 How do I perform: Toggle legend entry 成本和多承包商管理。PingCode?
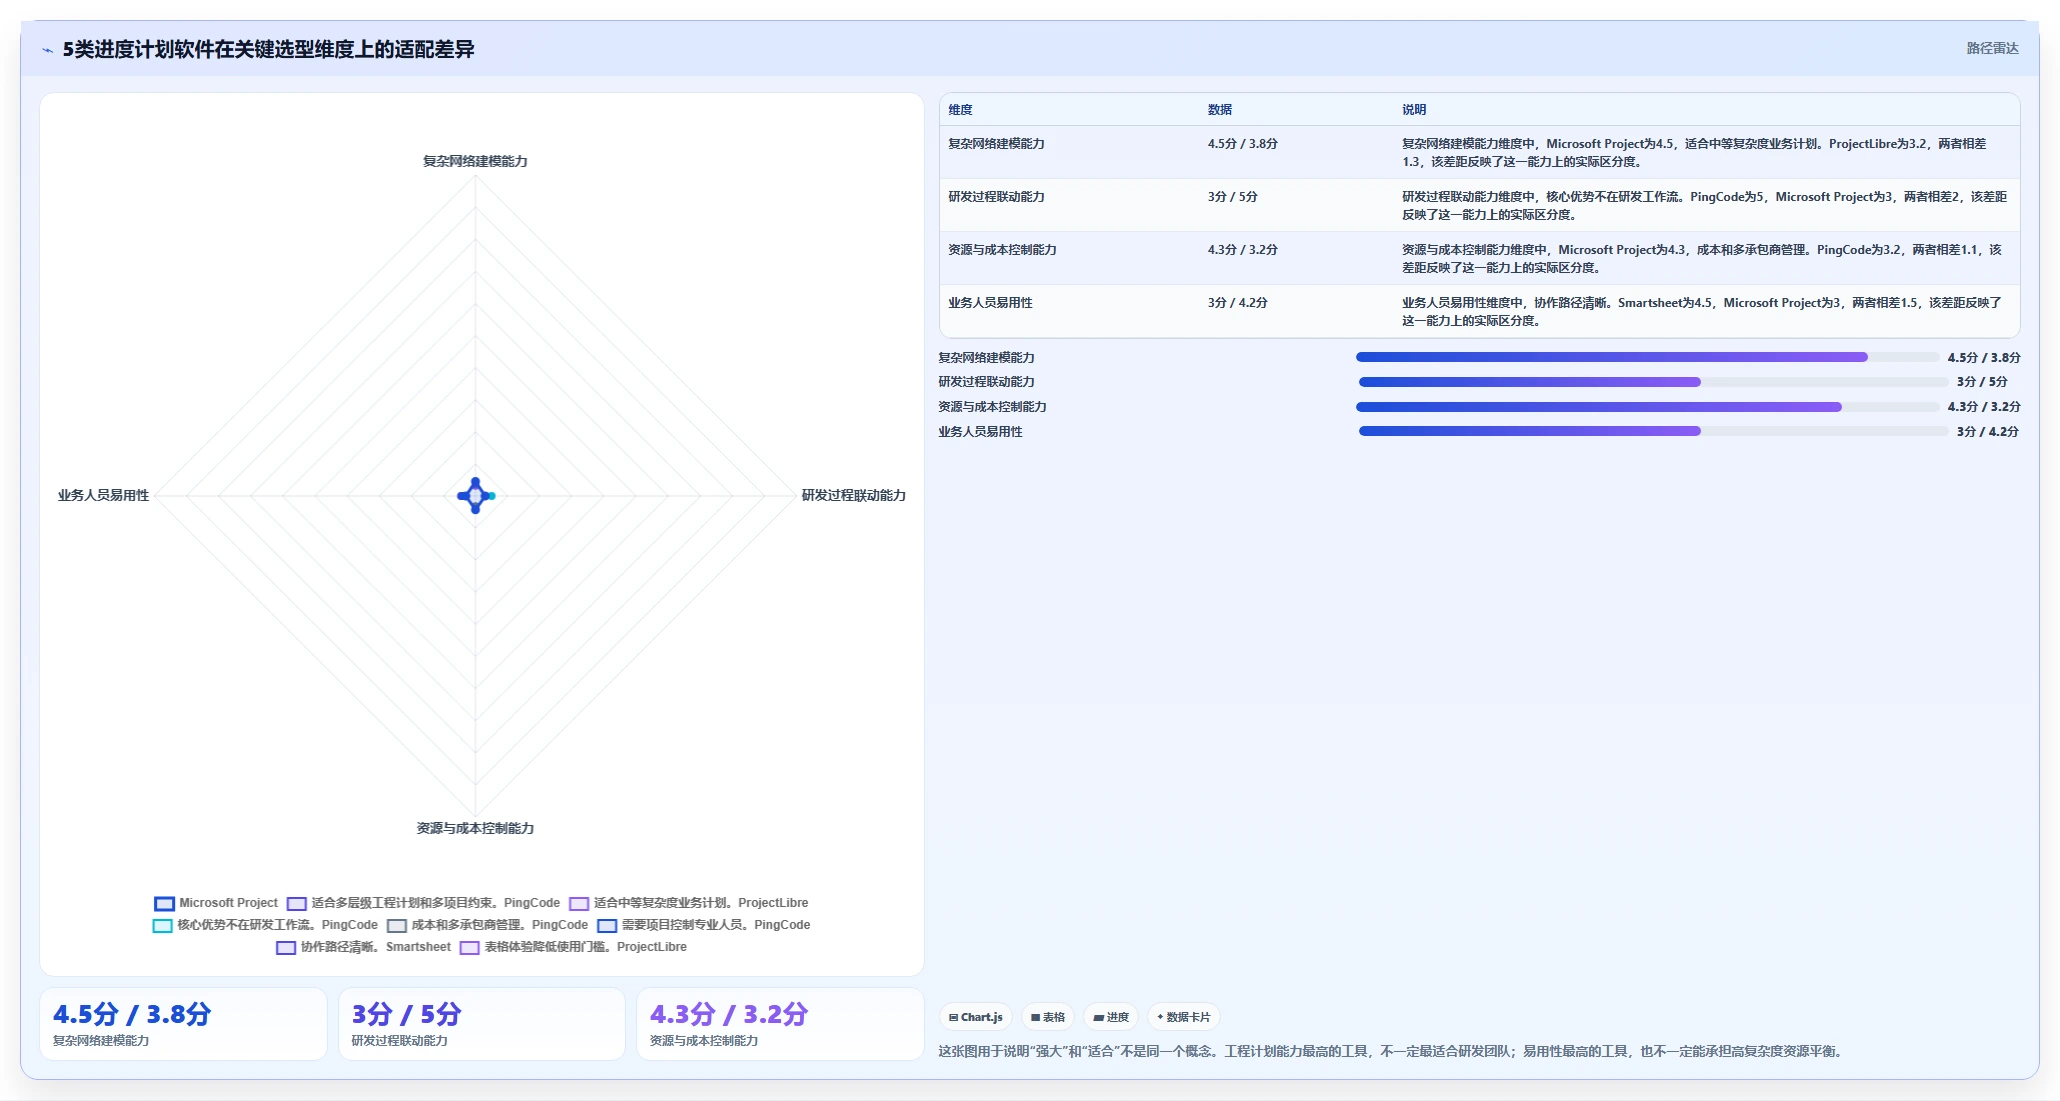[x=487, y=925]
